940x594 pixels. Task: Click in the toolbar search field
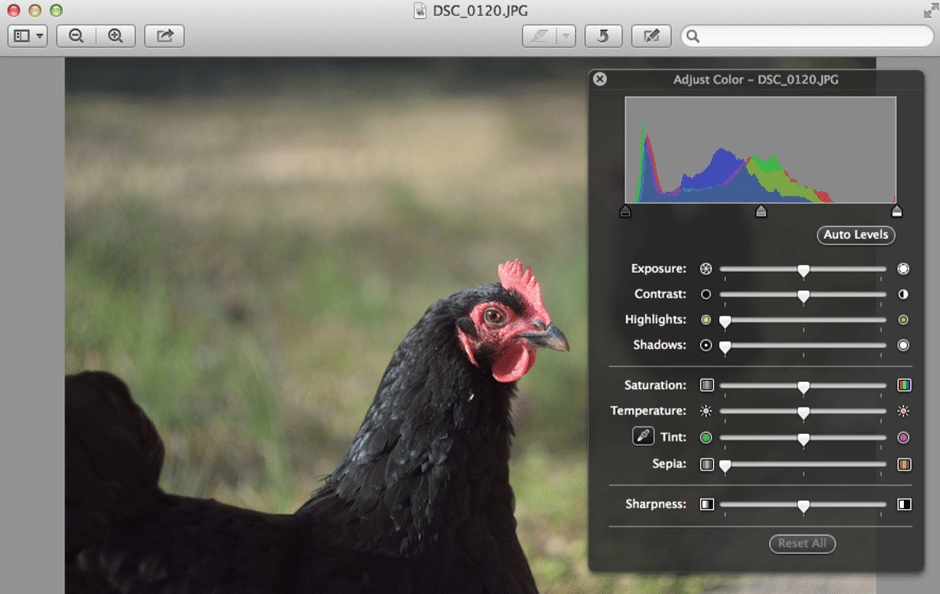point(810,36)
